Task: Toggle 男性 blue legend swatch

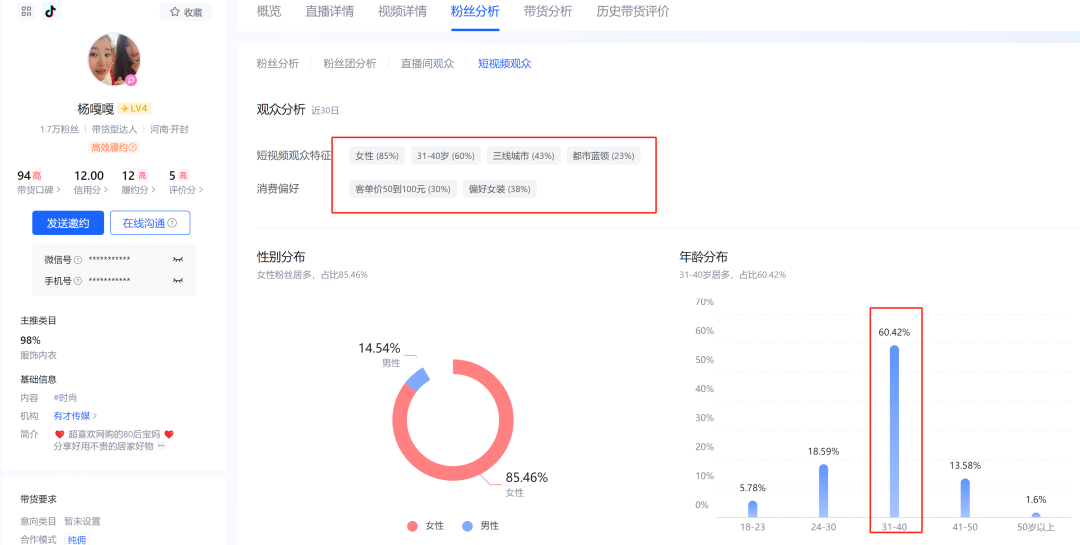Action: 467,526
